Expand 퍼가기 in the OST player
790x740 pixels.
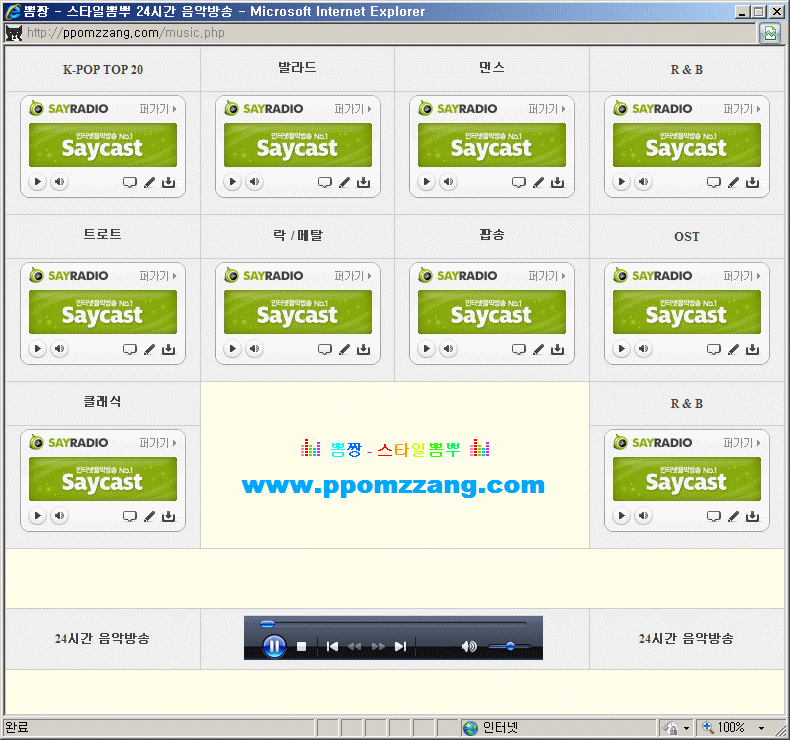pyautogui.click(x=740, y=276)
